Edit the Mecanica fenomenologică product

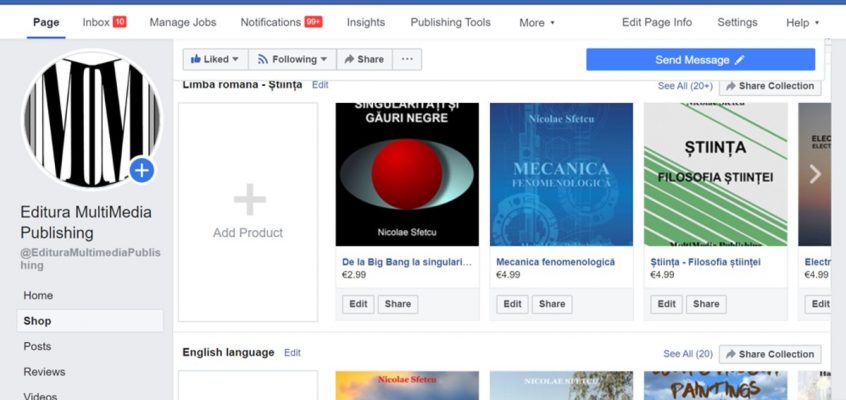(513, 304)
